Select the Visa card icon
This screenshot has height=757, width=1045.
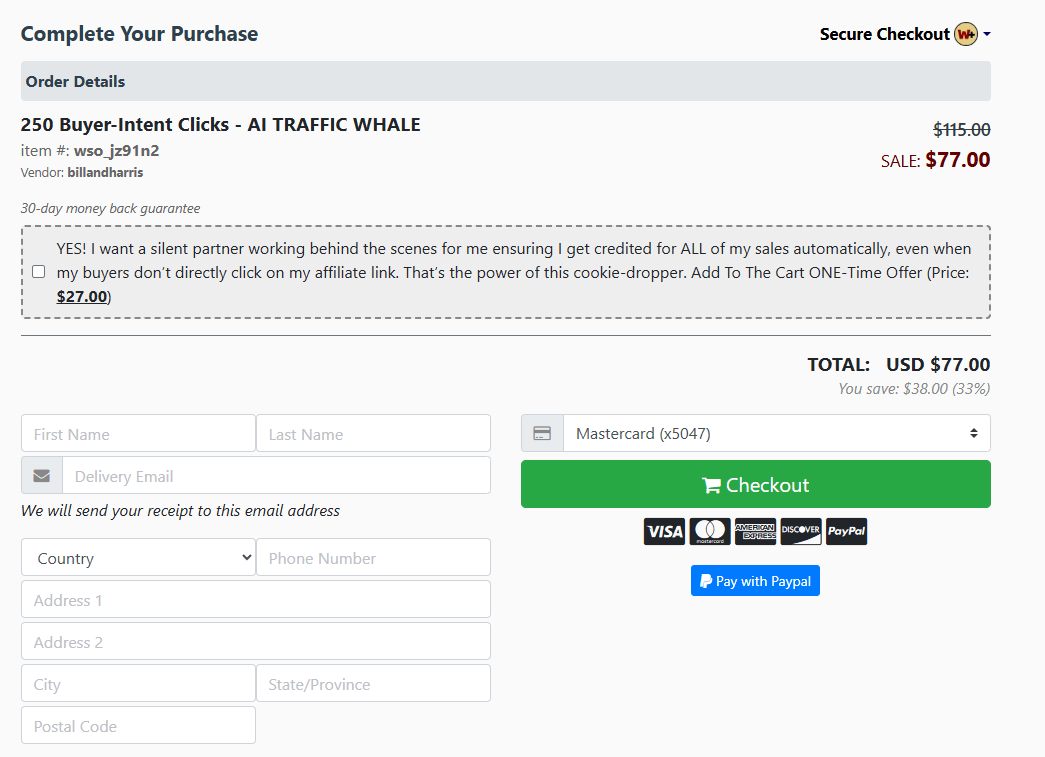pyautogui.click(x=664, y=531)
